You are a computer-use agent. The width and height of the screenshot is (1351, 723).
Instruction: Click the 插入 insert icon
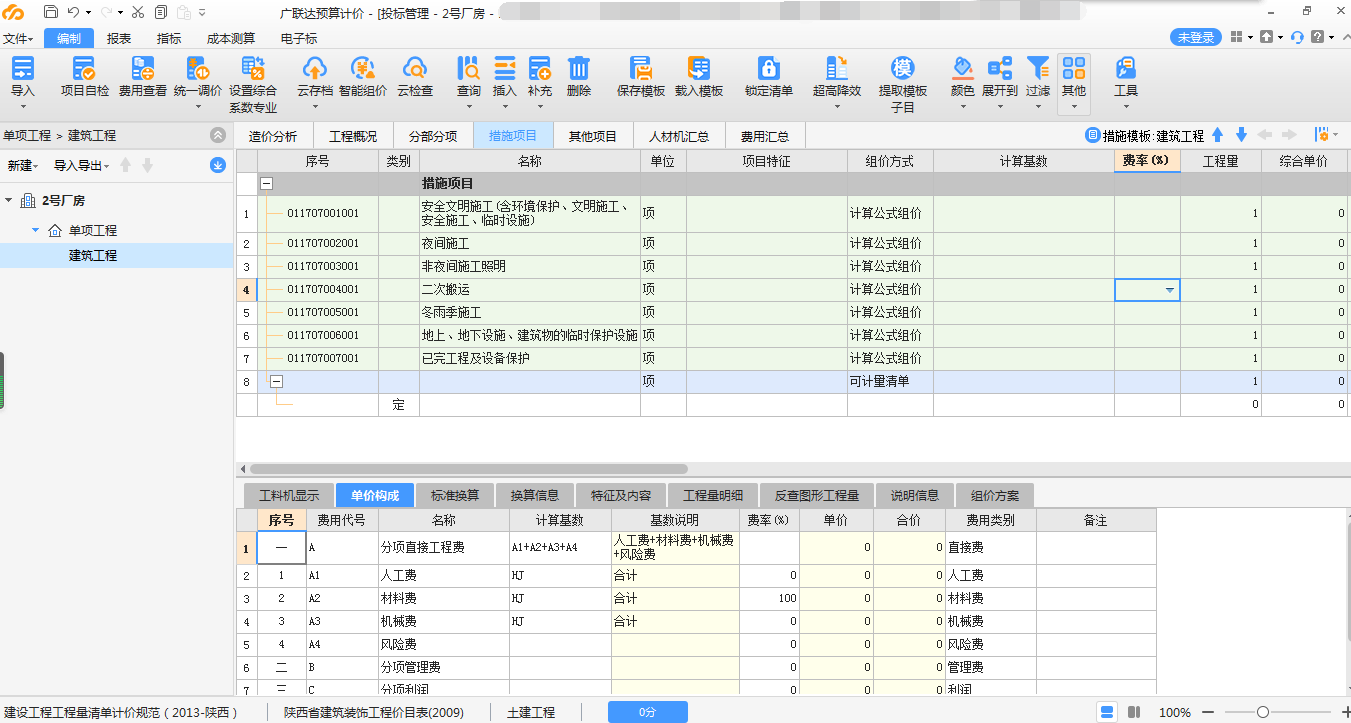tap(505, 68)
